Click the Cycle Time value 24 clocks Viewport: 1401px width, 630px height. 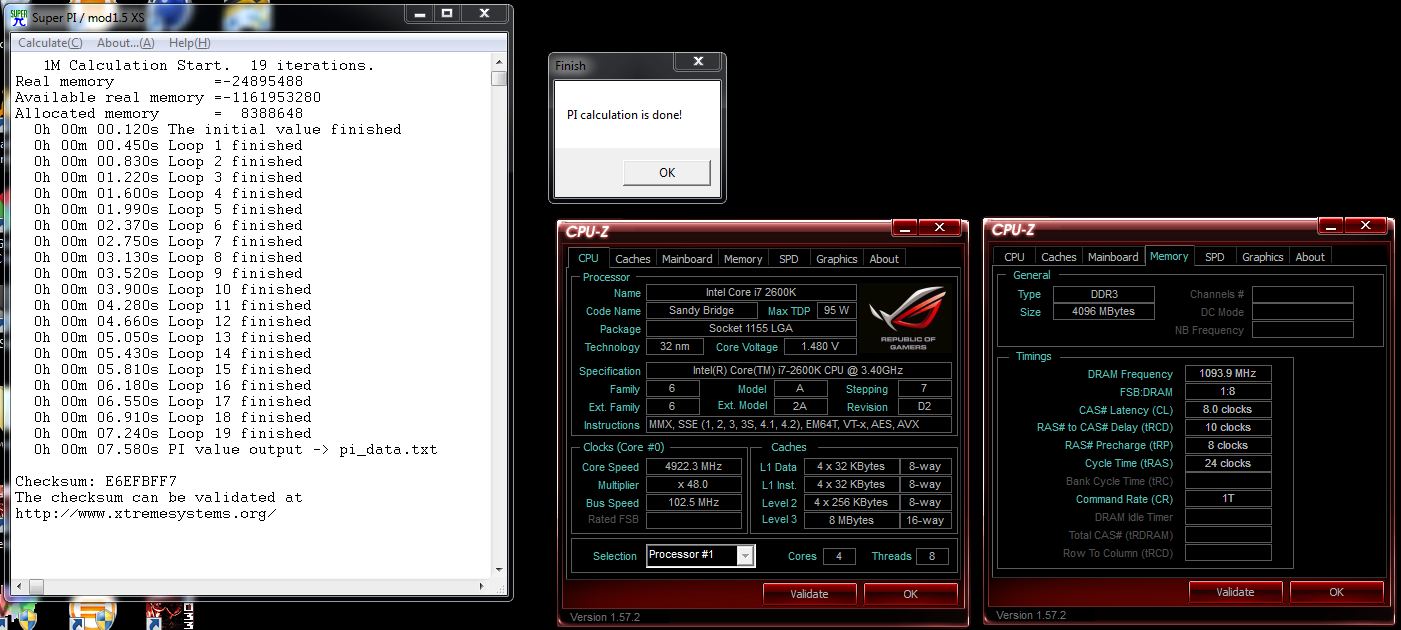click(1228, 463)
